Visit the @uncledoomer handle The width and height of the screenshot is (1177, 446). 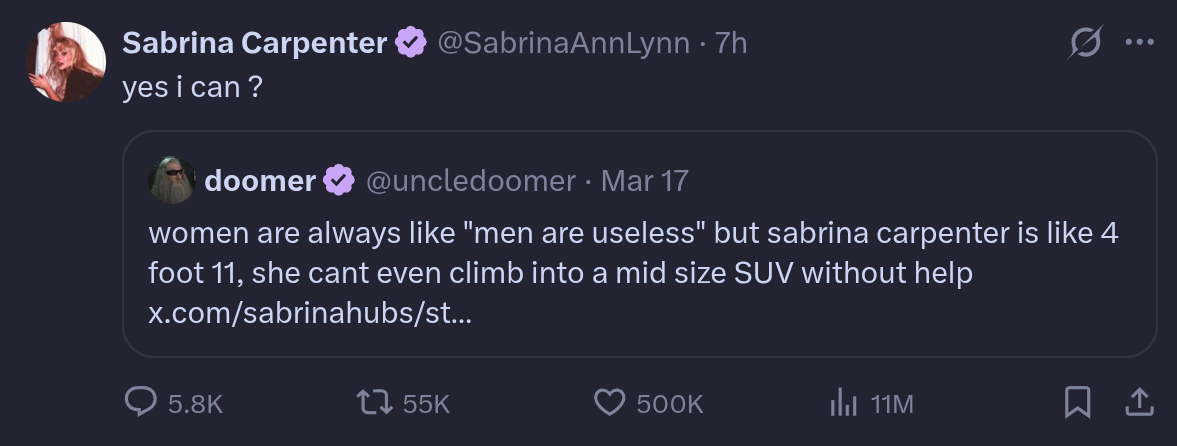click(471, 181)
